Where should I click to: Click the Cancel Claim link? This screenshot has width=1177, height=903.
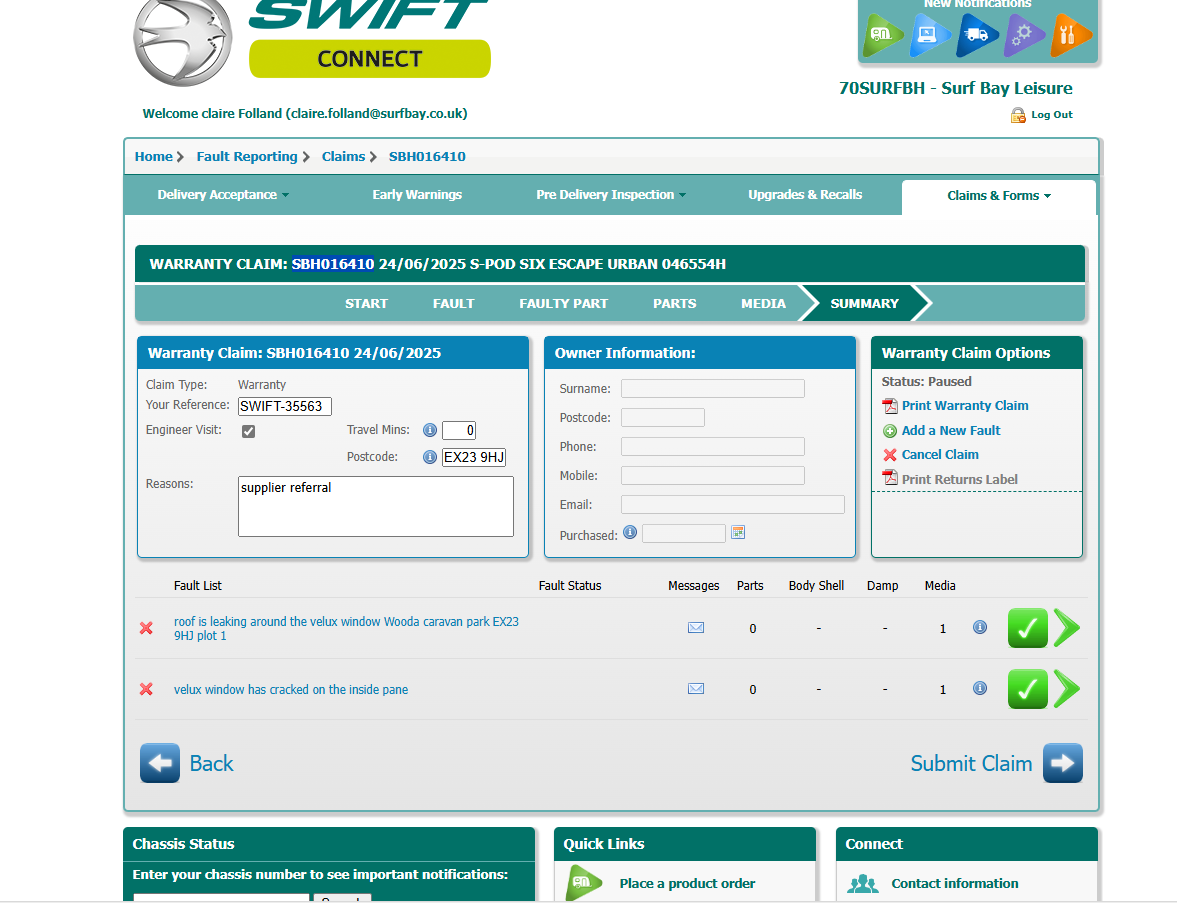click(941, 455)
